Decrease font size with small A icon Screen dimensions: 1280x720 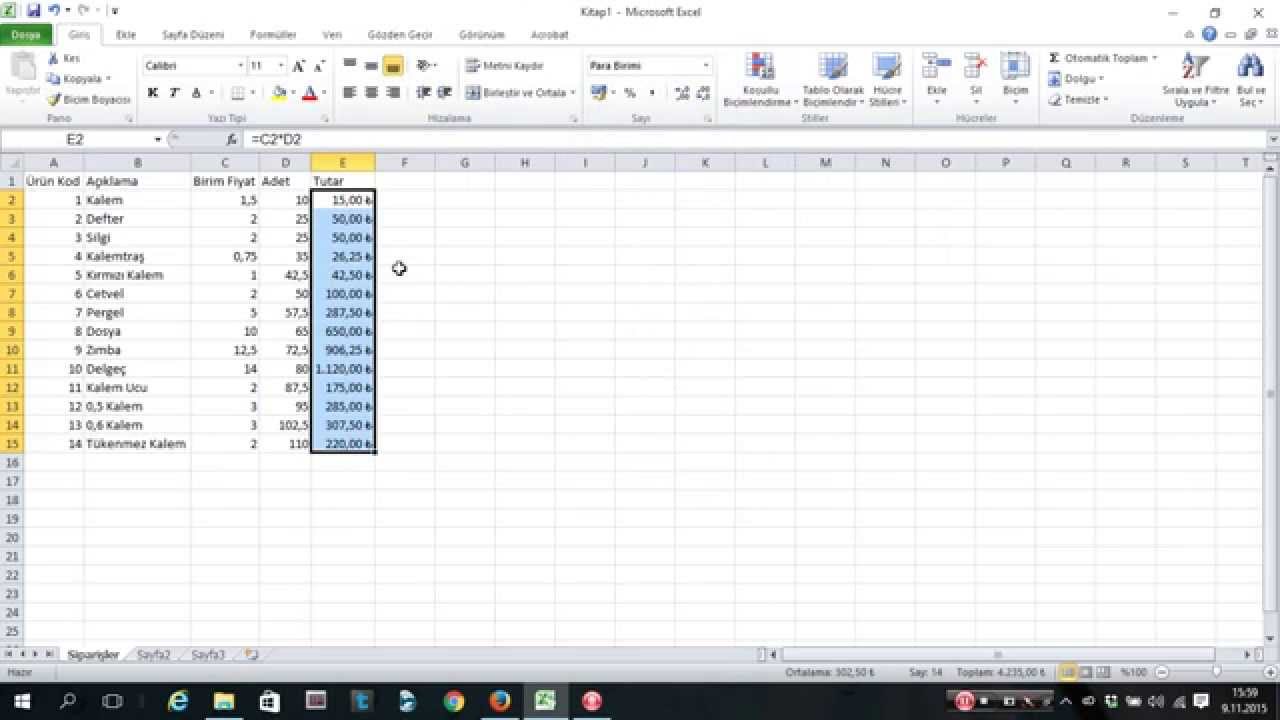tap(319, 65)
